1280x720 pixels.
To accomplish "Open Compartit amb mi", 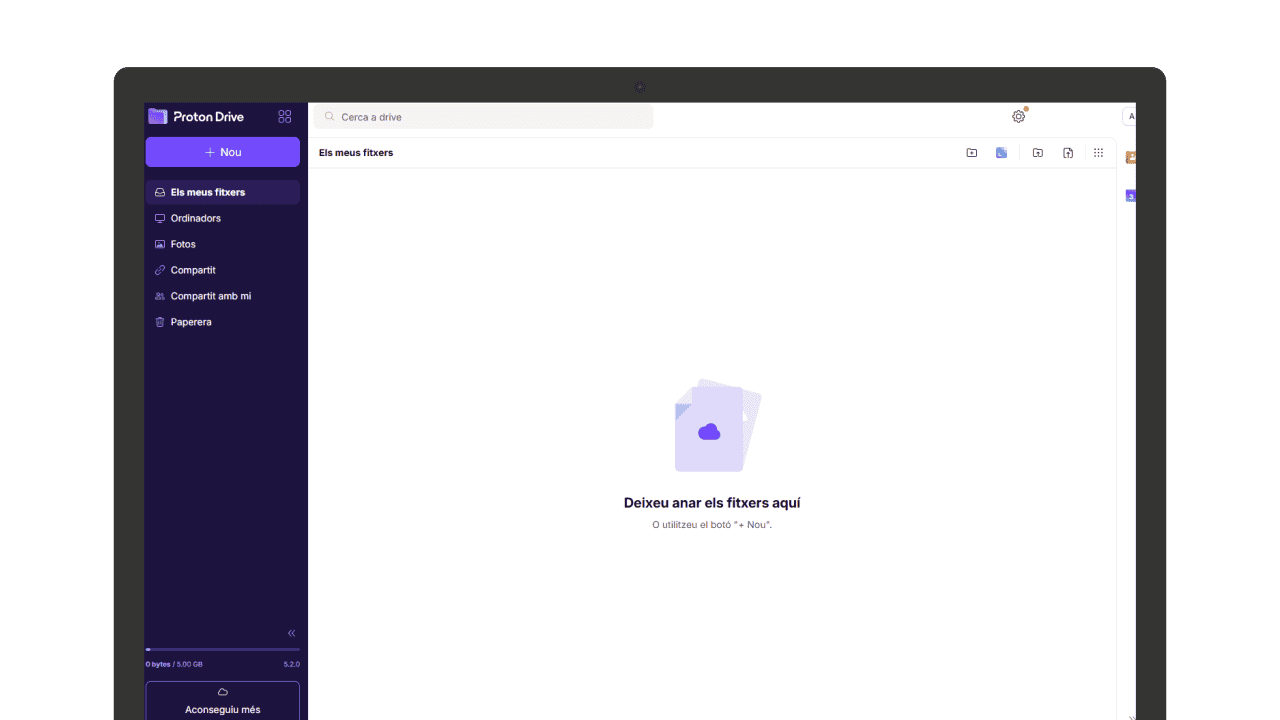I will (211, 296).
